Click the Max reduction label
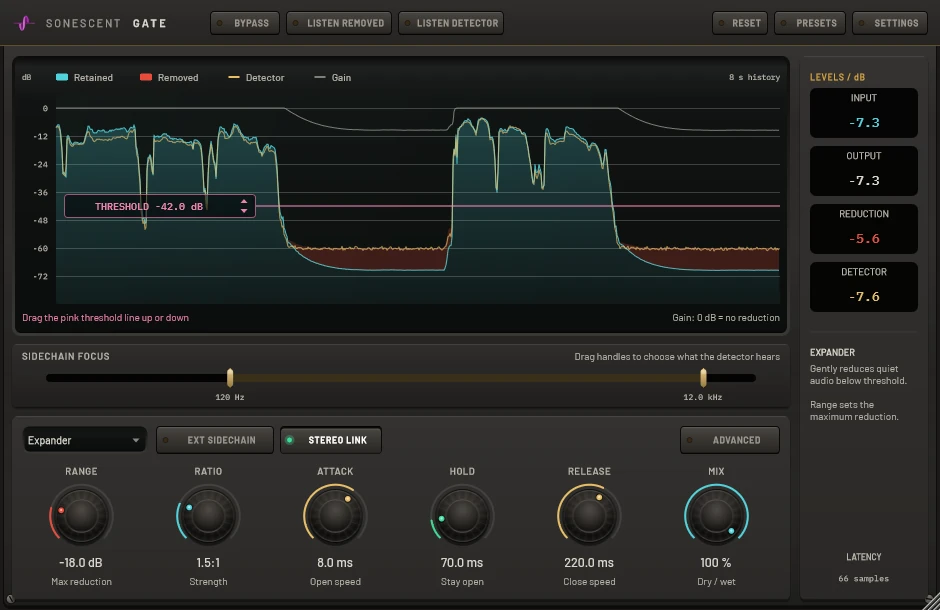 82,581
